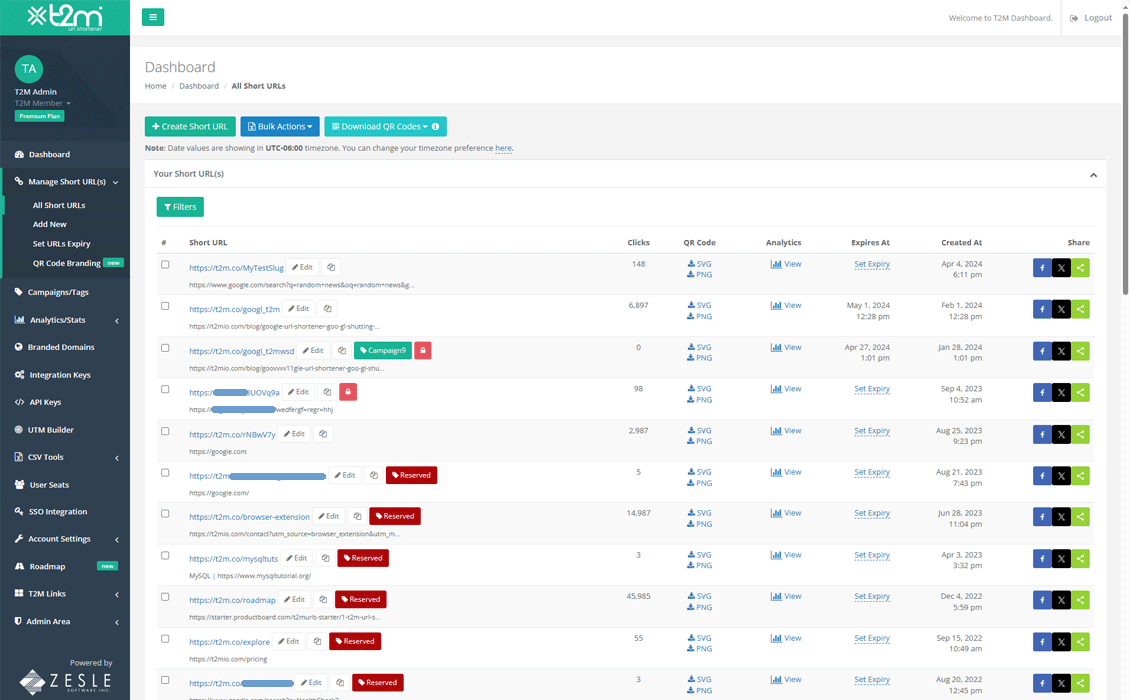Select Add New under Manage Short URLs
This screenshot has width=1130, height=700.
pos(50,224)
